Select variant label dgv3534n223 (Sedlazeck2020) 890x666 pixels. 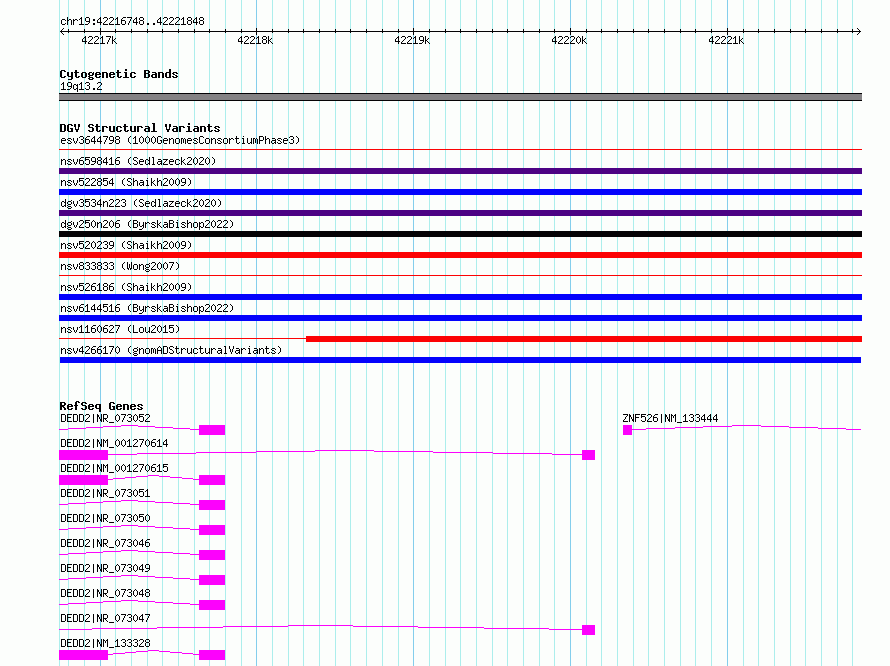click(141, 203)
